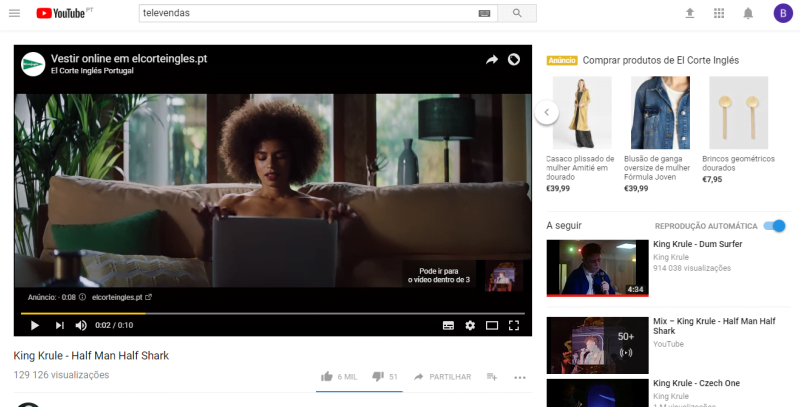This screenshot has width=800, height=407.
Task: Click the PARTILHAR share button
Action: click(x=442, y=377)
